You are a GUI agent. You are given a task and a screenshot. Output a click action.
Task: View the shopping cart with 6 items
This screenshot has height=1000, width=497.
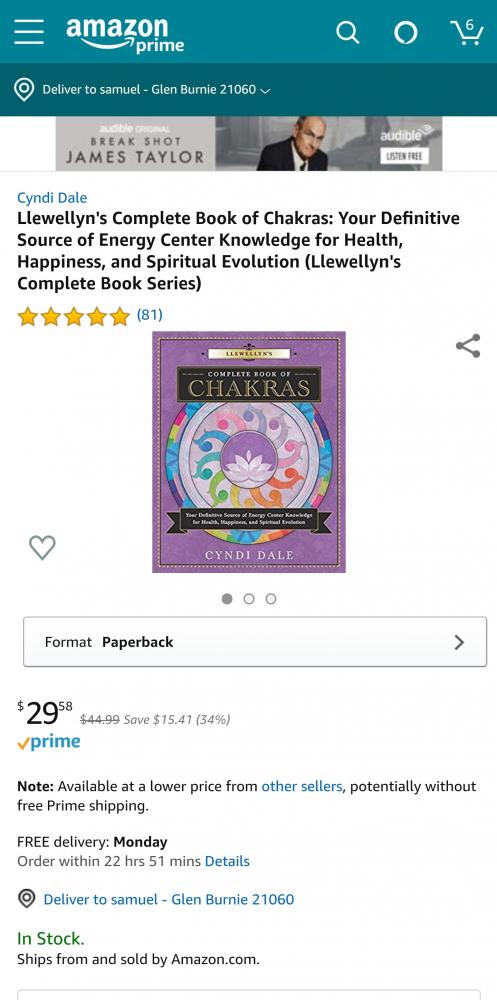click(466, 31)
